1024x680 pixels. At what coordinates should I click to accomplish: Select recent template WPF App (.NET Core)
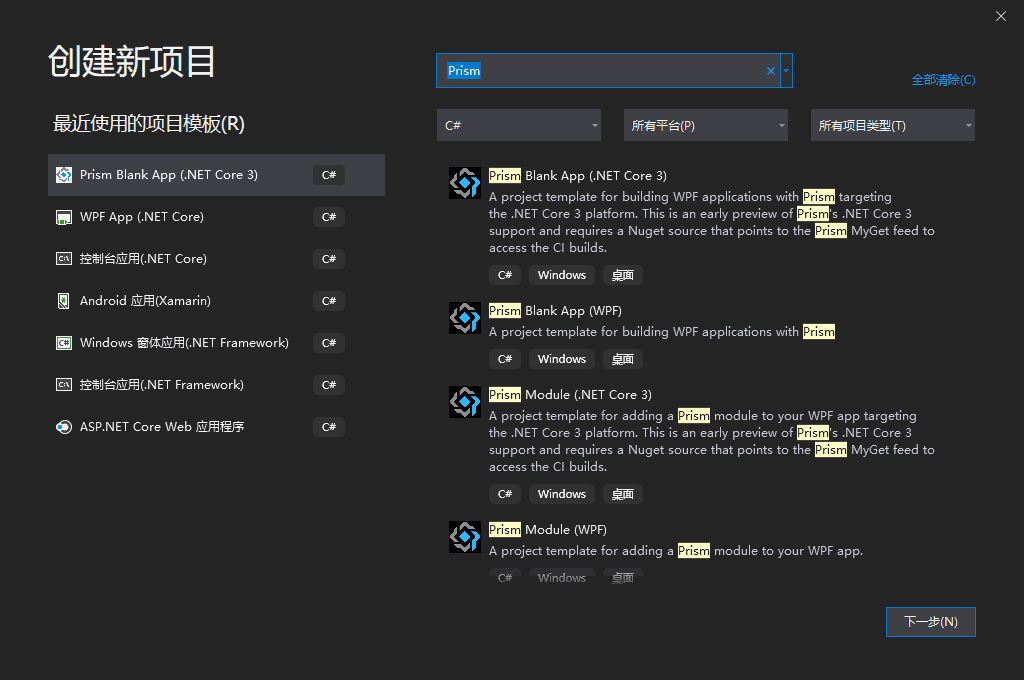(x=216, y=217)
